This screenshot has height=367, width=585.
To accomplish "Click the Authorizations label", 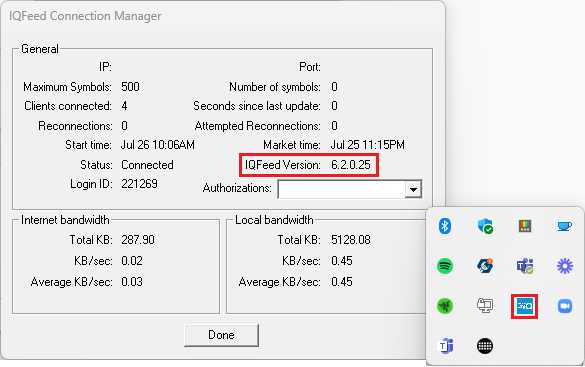I will point(237,188).
